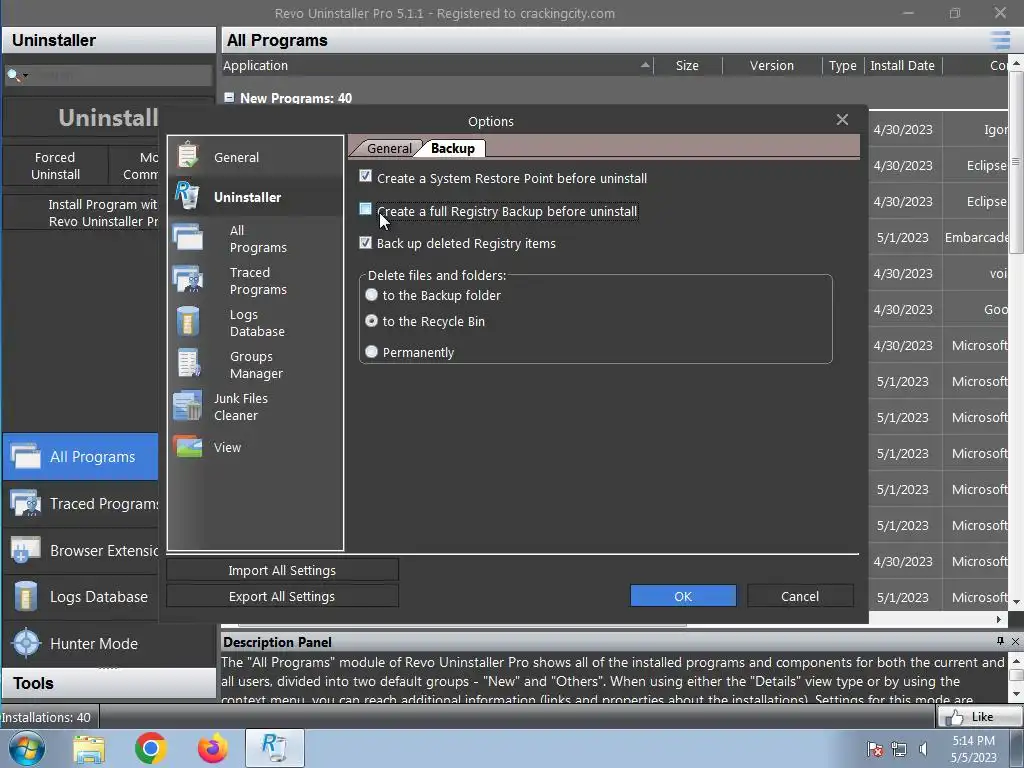Toggle Create a System Restore Point checkbox
The width and height of the screenshot is (1024, 768).
365,176
